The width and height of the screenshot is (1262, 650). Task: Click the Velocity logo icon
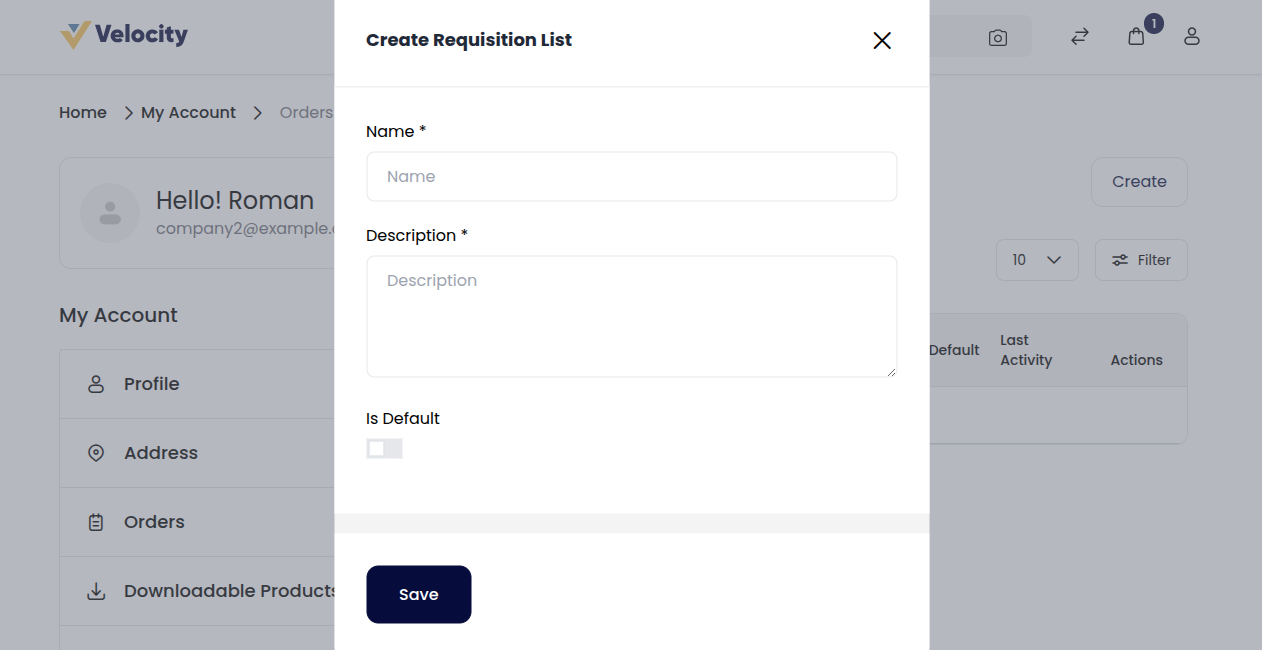[76, 33]
